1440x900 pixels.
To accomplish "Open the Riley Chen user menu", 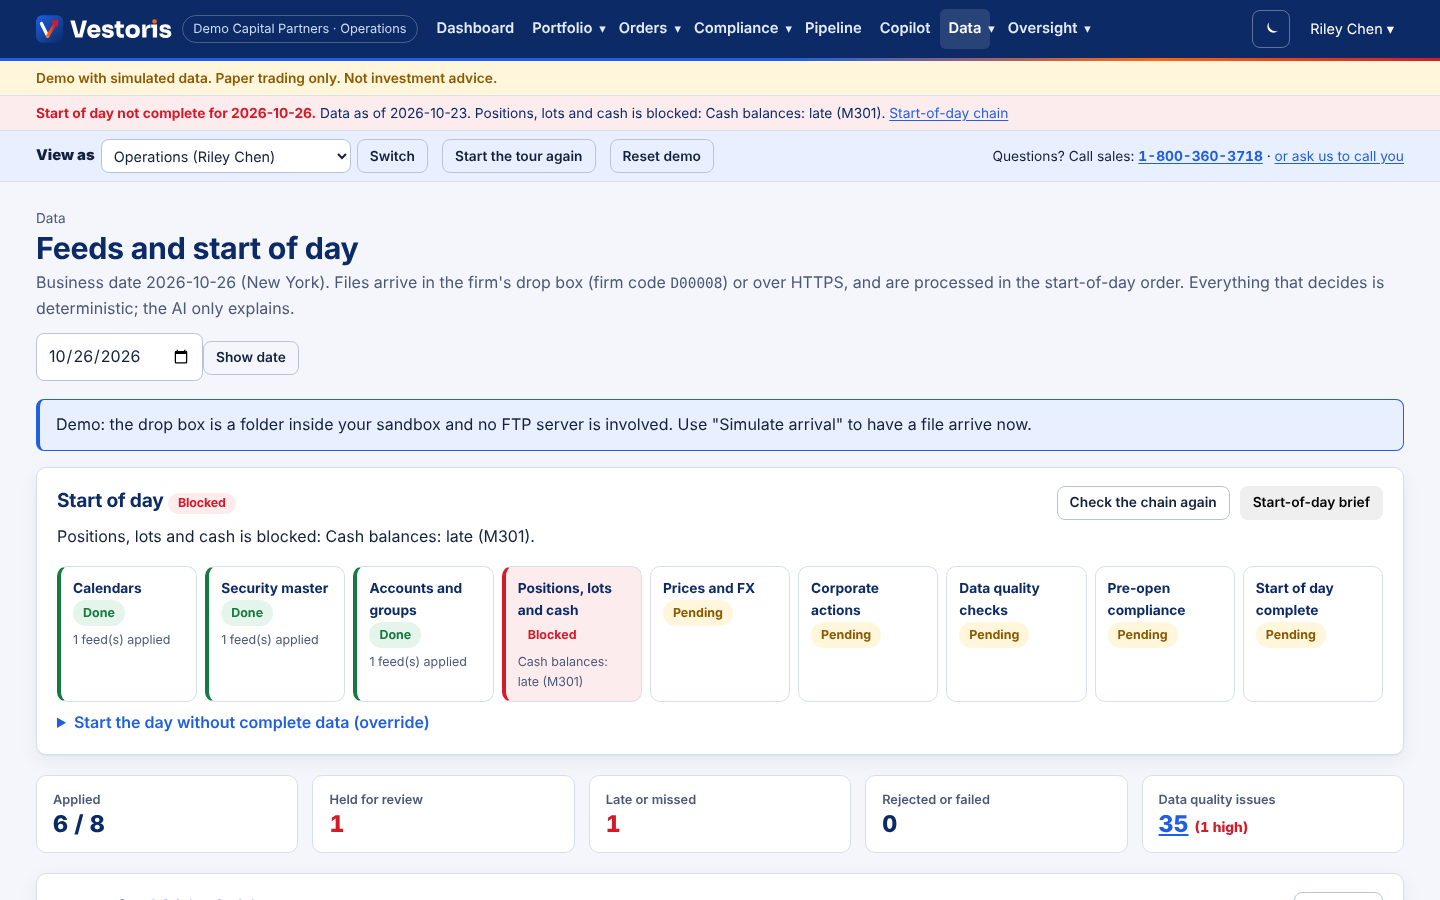I will 1352,29.
